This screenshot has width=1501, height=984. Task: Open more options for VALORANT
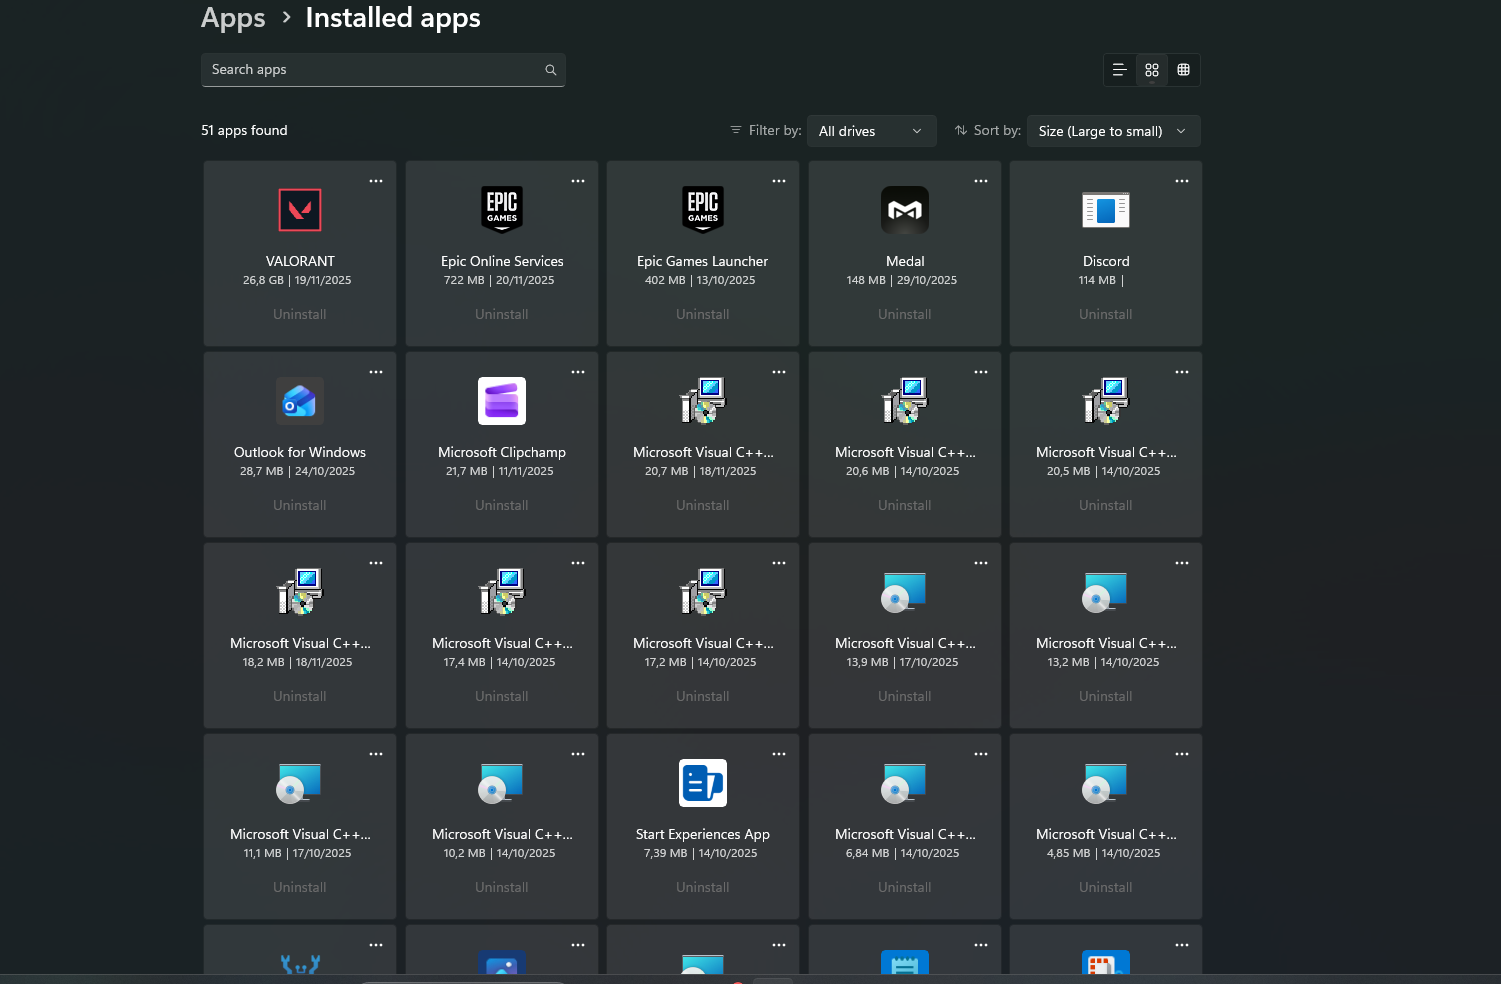376,181
